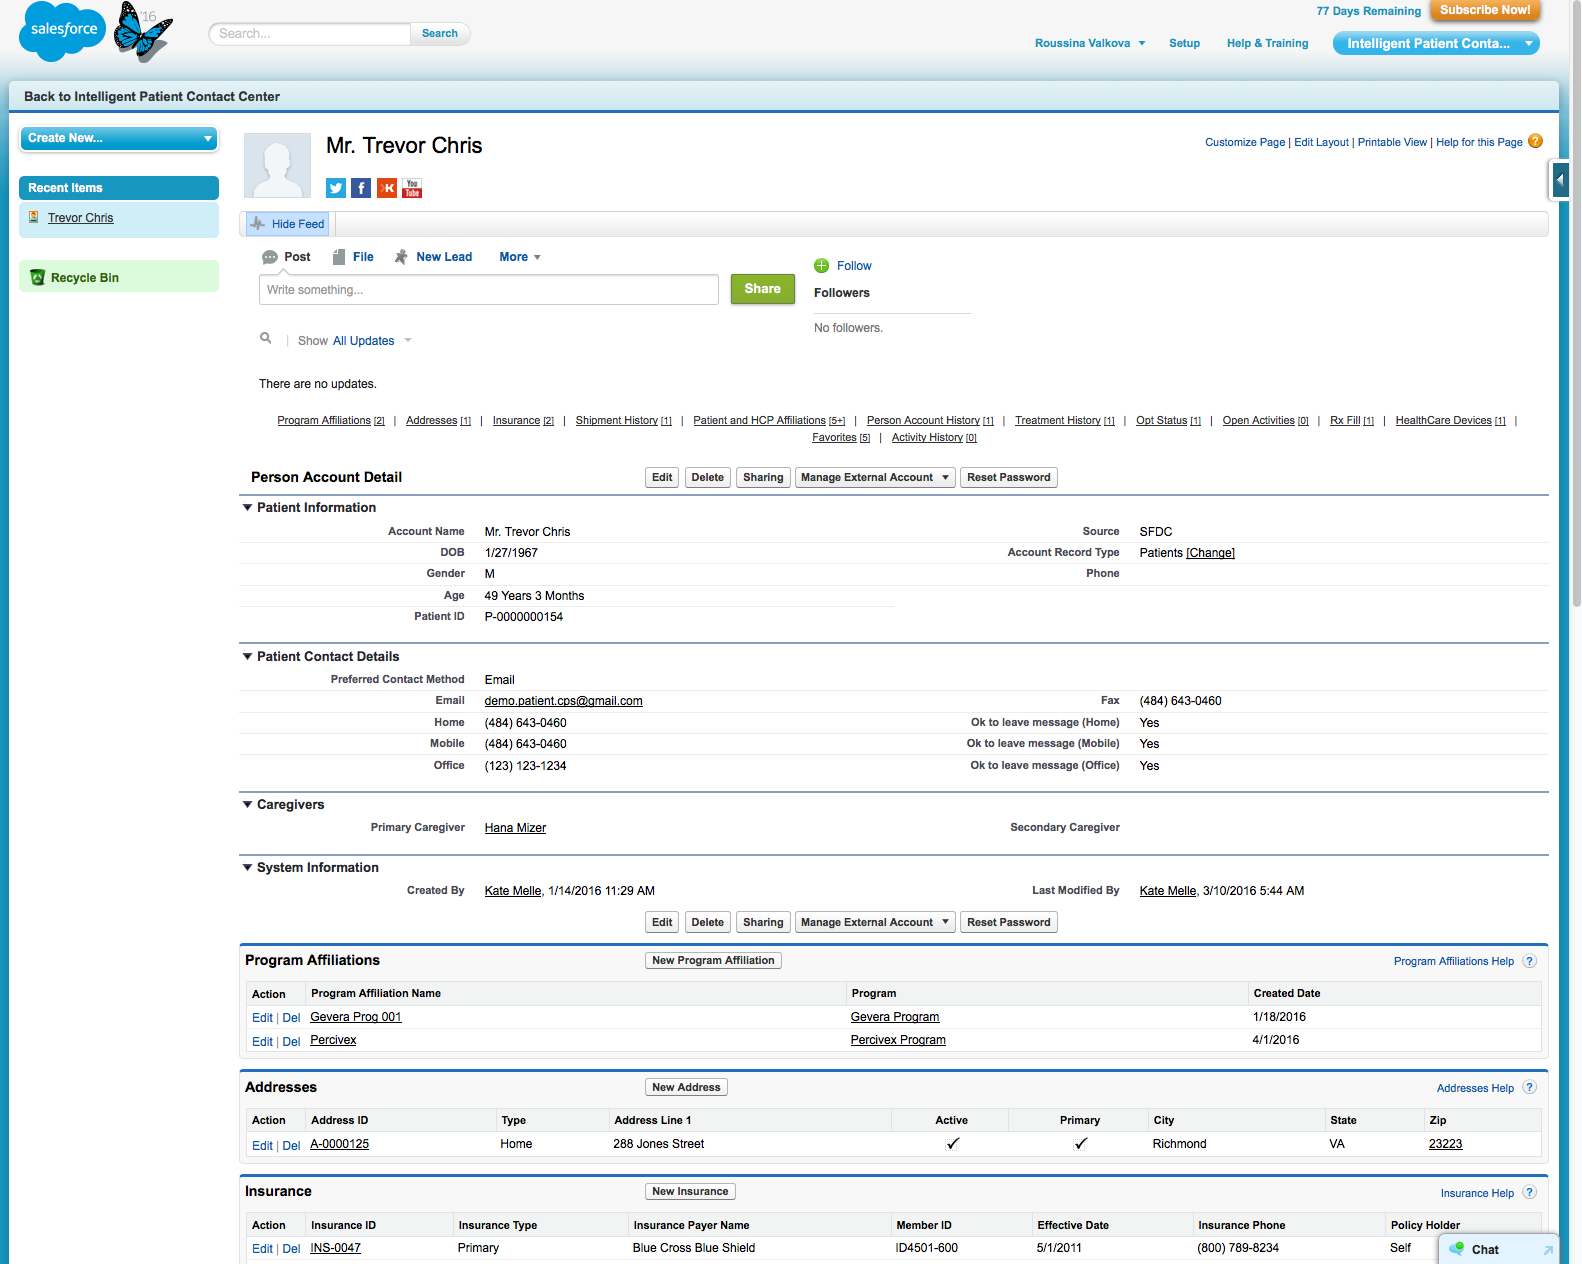Open insurance record INS-0047

click(335, 1248)
